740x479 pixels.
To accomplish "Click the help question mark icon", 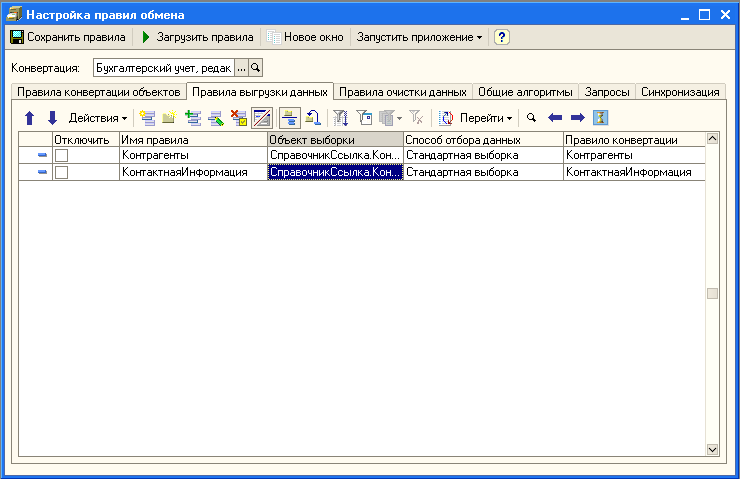I will (x=502, y=37).
